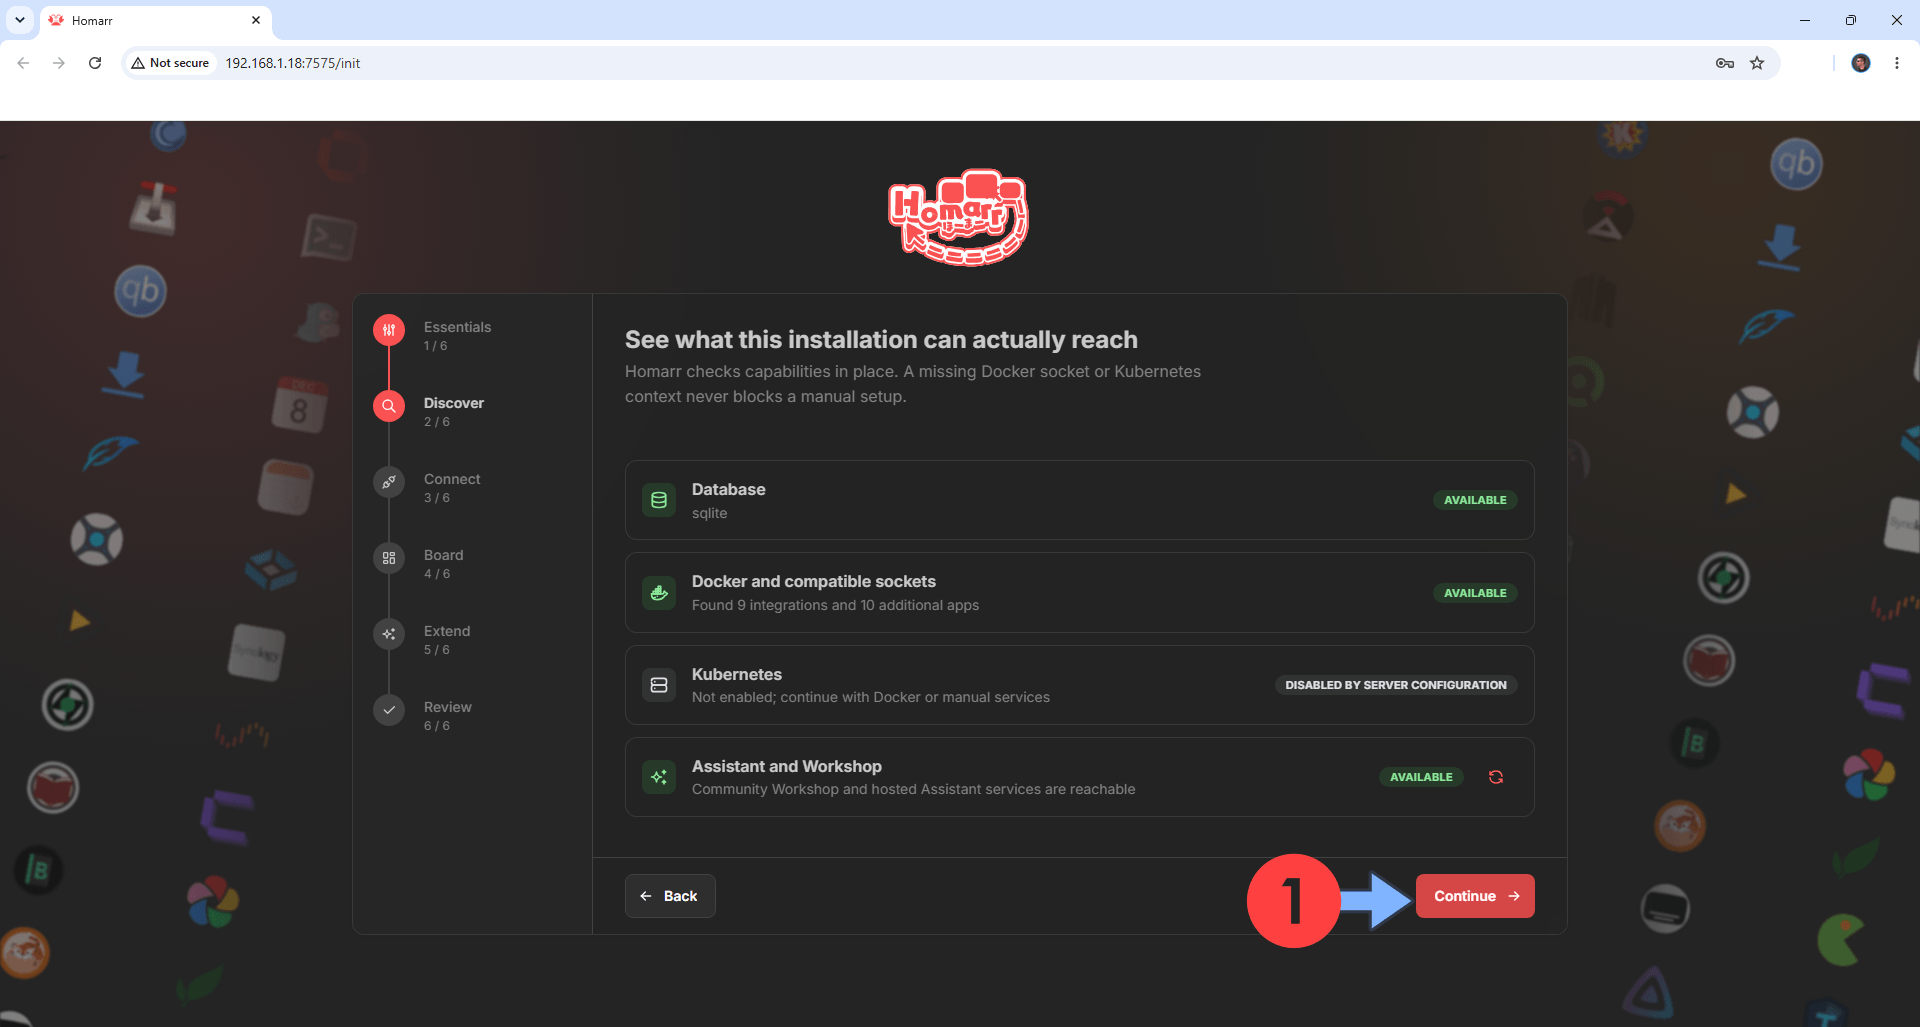Viewport: 1920px width, 1027px height.
Task: Go back with the Back button
Action: pos(670,896)
